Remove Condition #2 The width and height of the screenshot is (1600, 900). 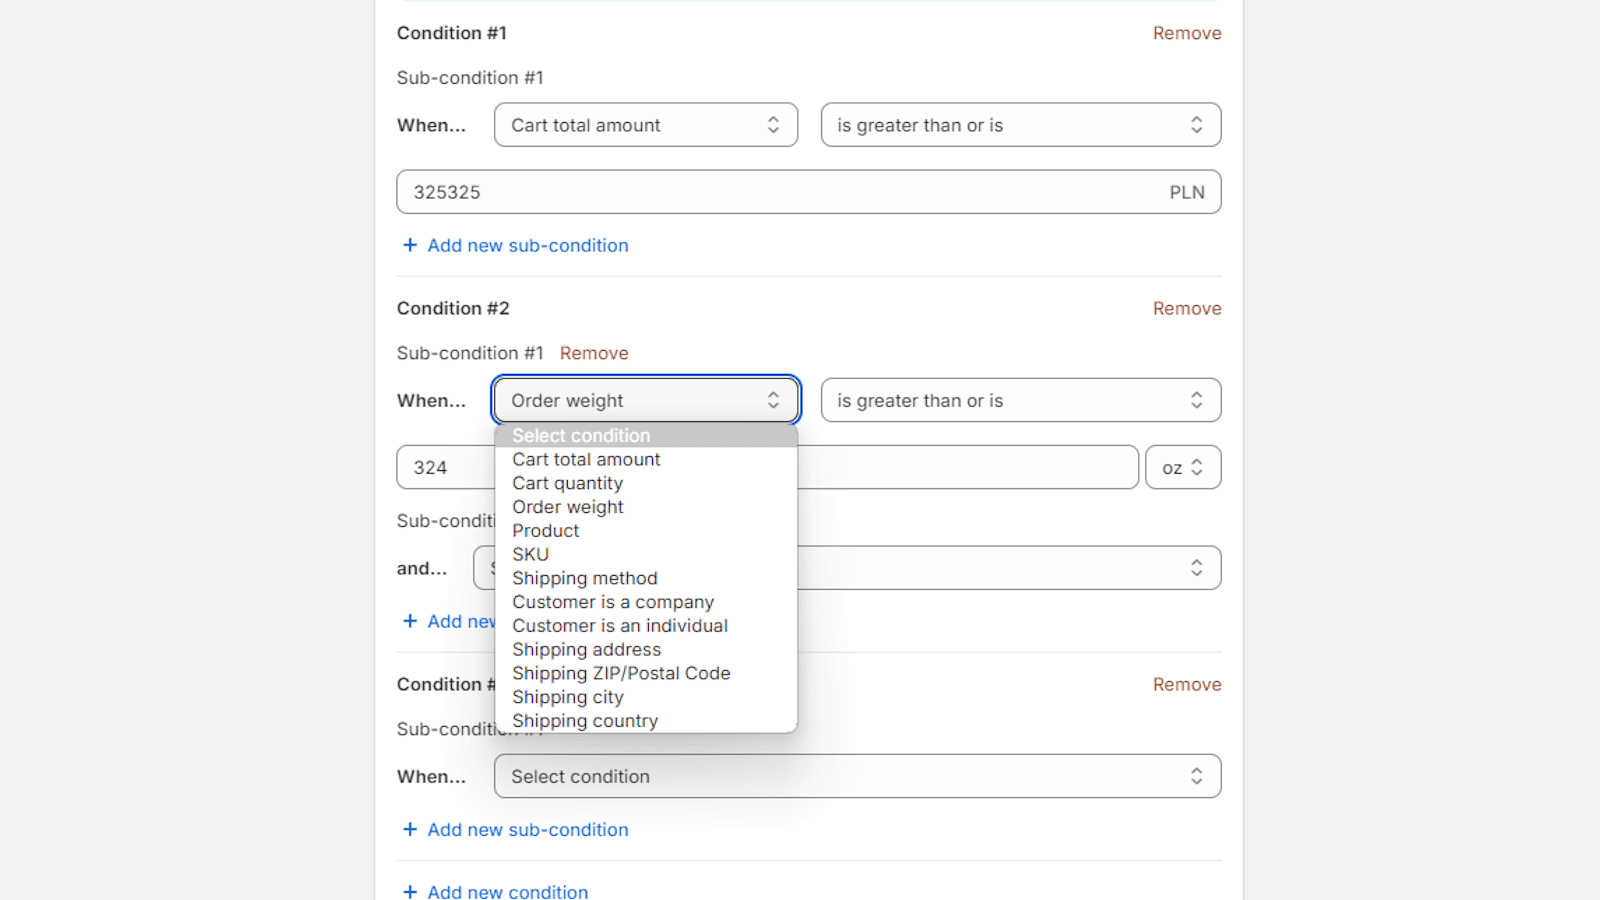pyautogui.click(x=1186, y=309)
